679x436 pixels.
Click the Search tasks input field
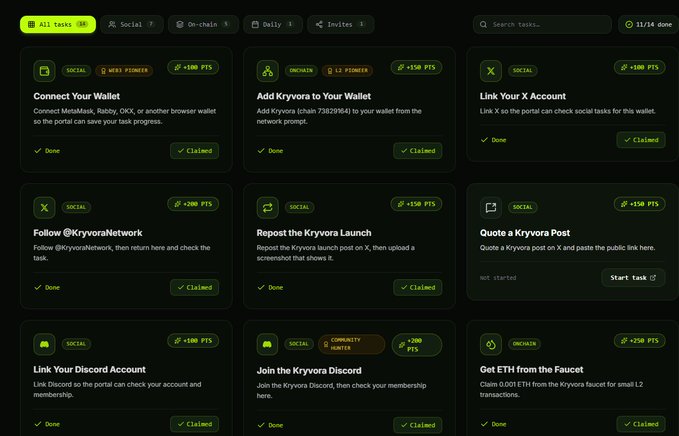[x=542, y=25]
